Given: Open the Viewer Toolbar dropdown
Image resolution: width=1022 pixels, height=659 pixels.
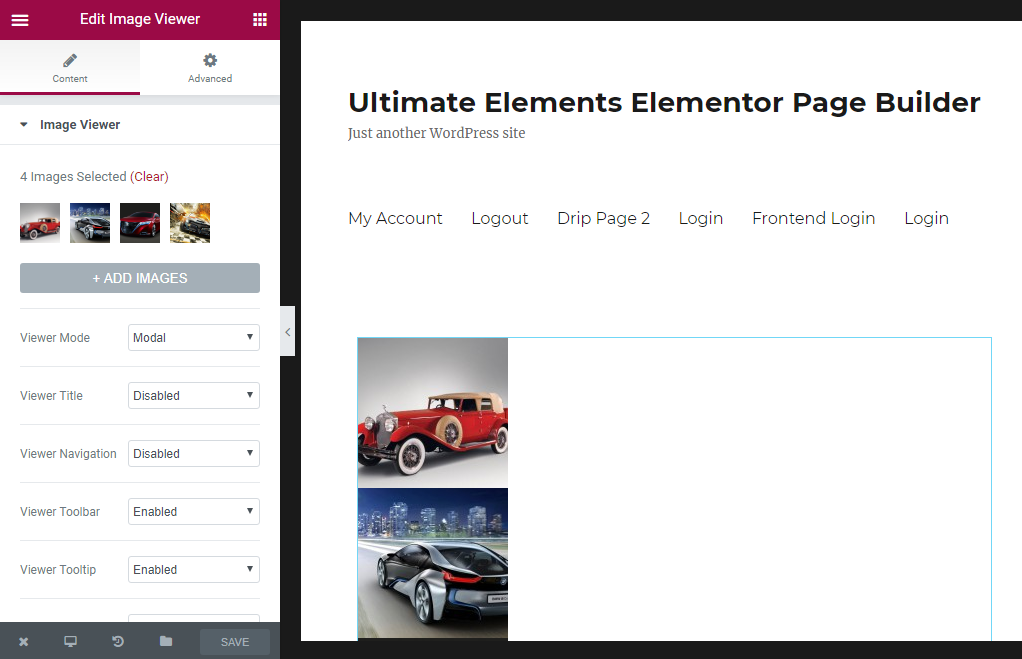Looking at the screenshot, I should [x=194, y=512].
